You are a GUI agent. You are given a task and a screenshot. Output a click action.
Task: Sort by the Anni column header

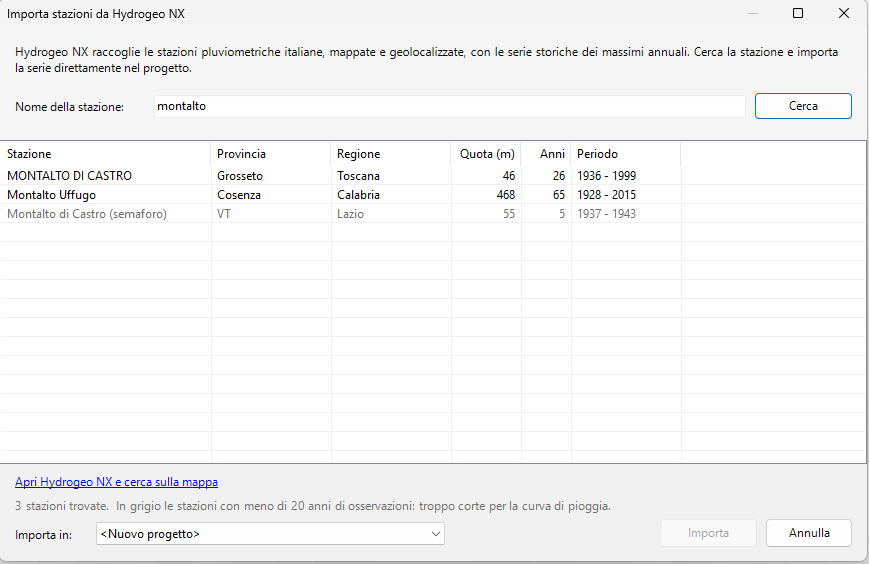point(546,154)
